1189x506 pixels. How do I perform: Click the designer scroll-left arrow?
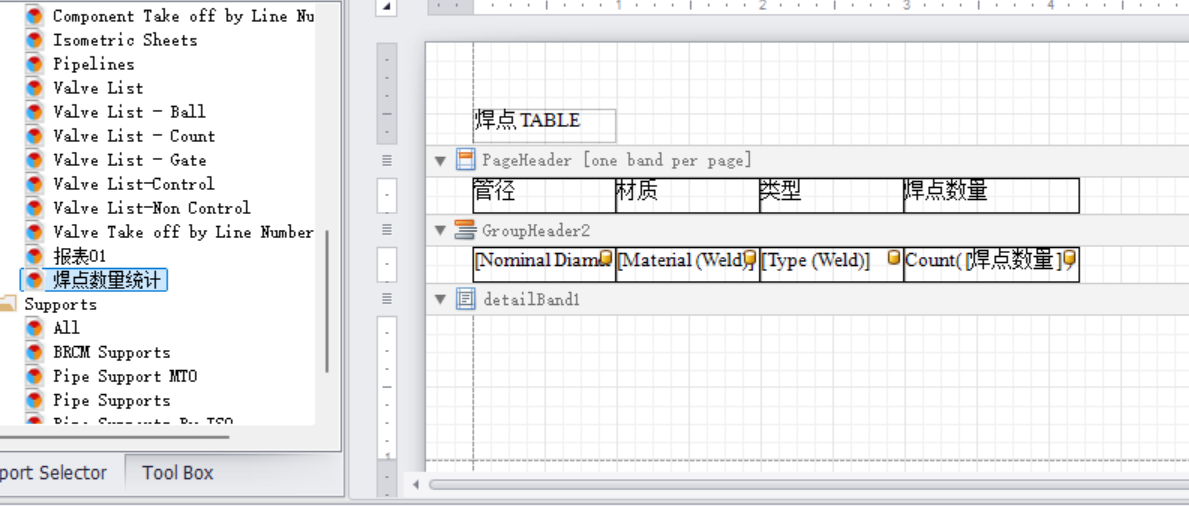point(415,484)
